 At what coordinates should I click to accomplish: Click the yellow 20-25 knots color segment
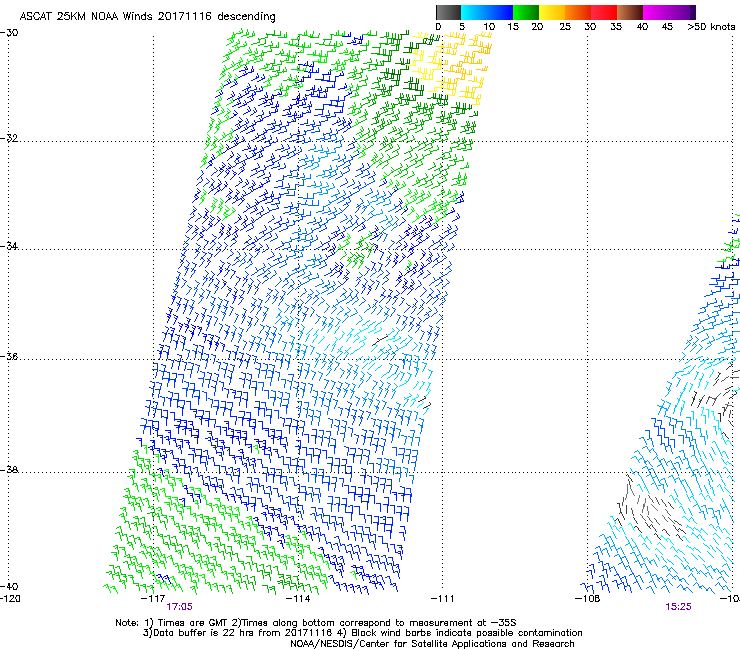tap(552, 12)
